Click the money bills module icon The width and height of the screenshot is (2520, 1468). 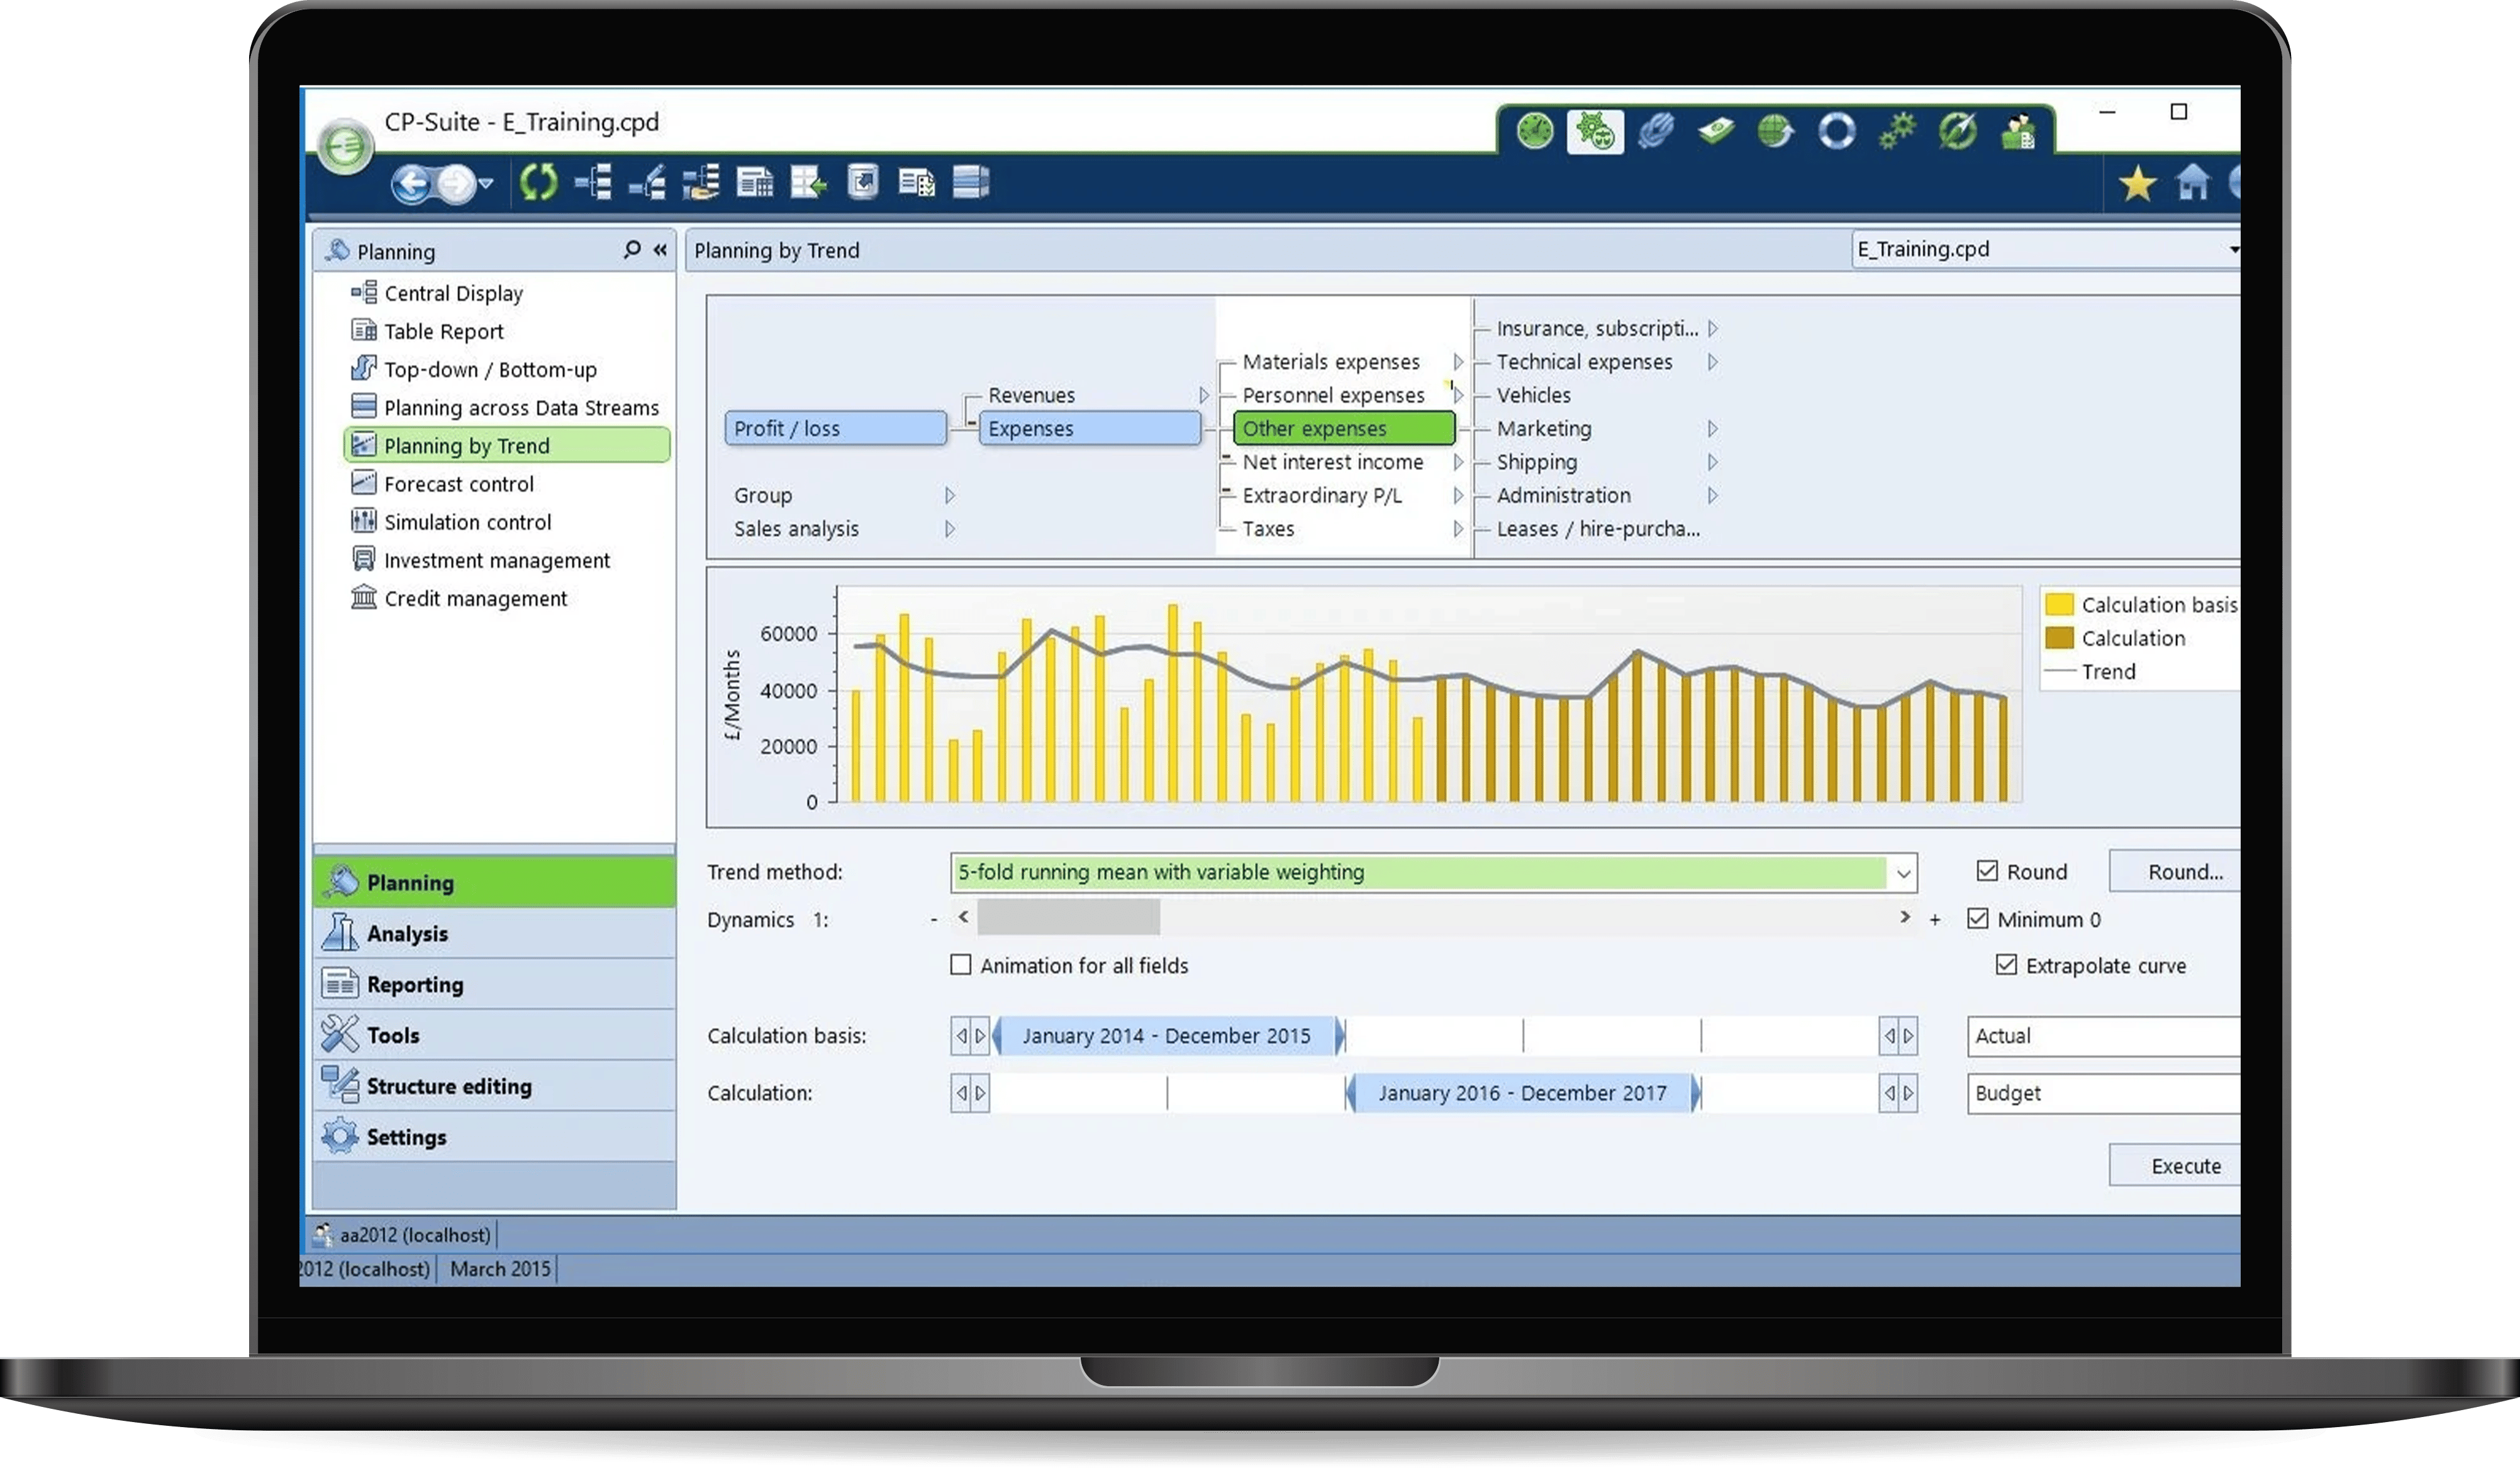click(1716, 131)
